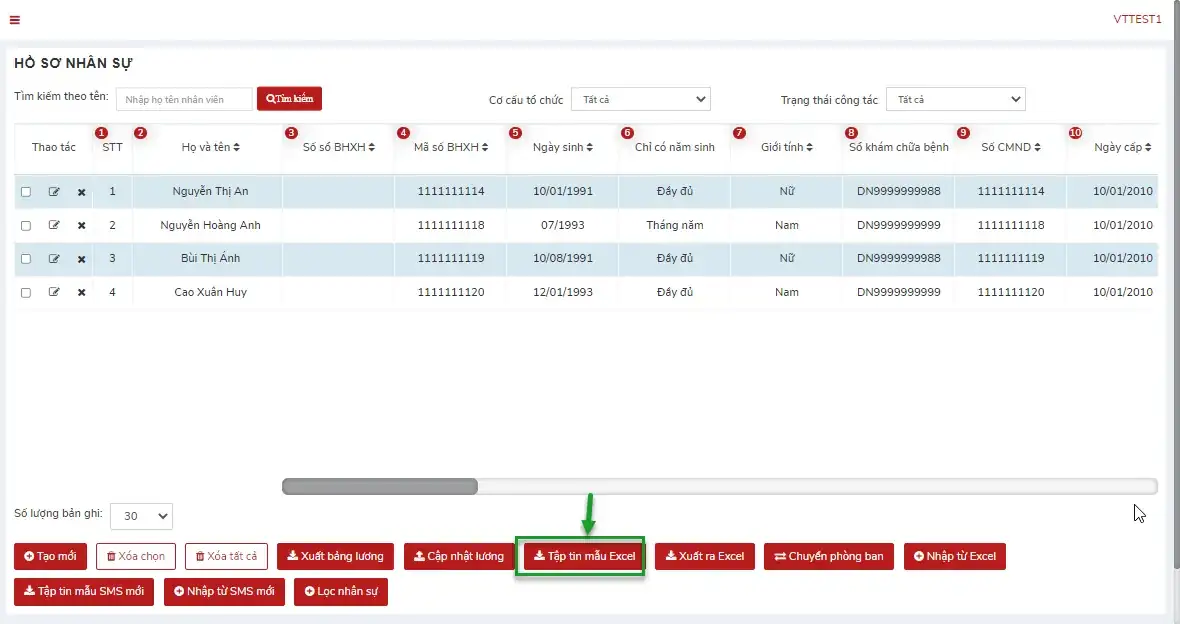
Task: Click the birth date 12/01/1993 cell
Action: pyautogui.click(x=563, y=292)
